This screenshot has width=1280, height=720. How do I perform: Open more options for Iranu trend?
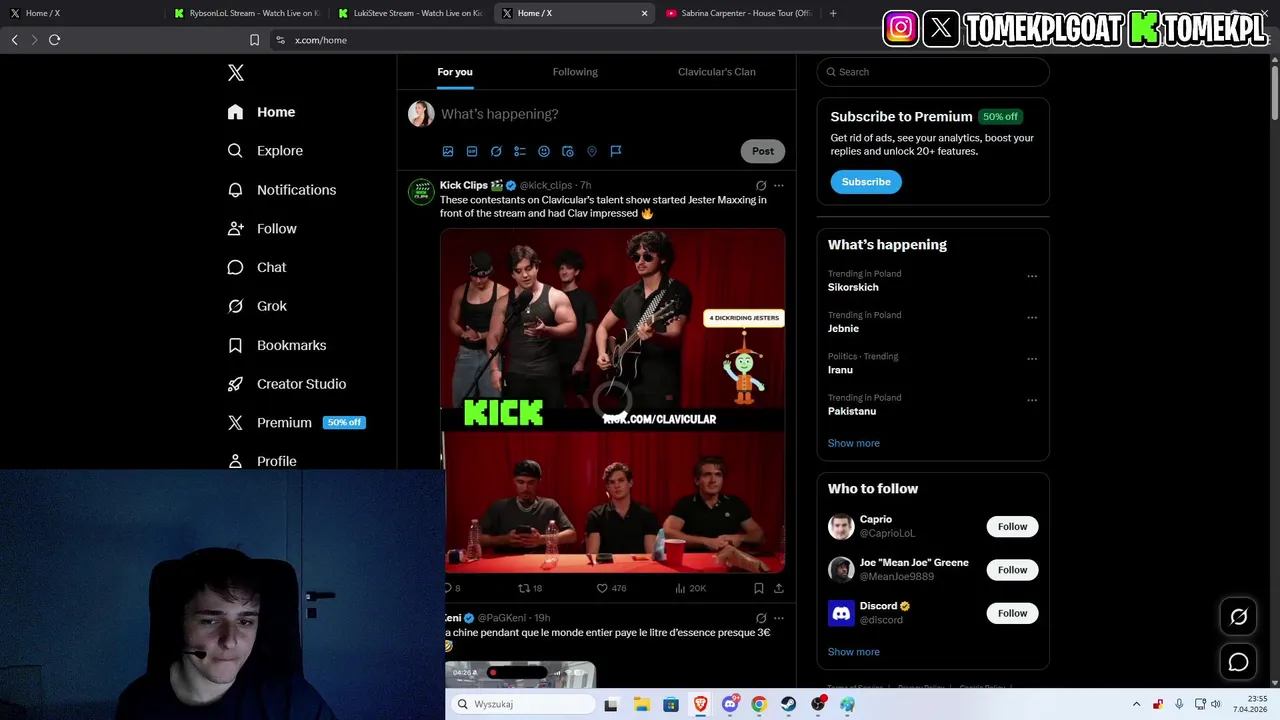point(1032,359)
